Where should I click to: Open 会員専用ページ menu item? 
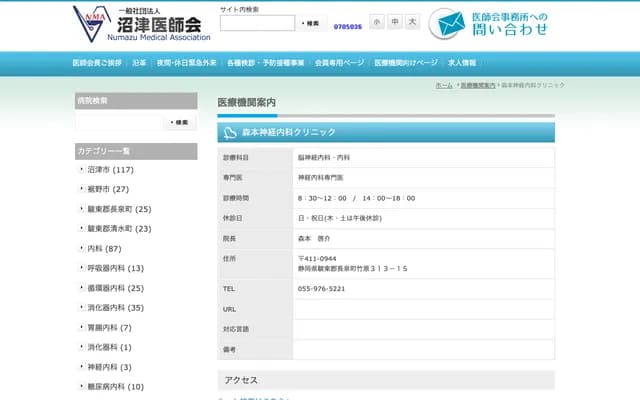coord(339,62)
